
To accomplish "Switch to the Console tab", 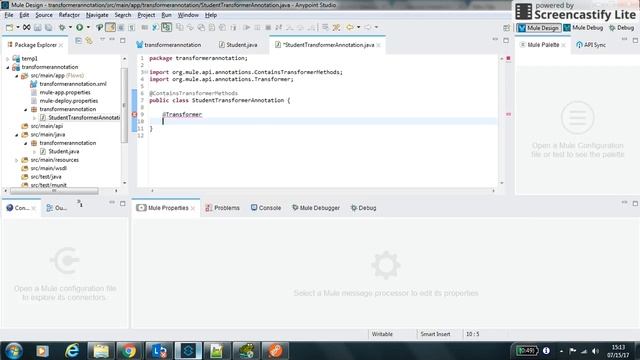I will point(266,208).
